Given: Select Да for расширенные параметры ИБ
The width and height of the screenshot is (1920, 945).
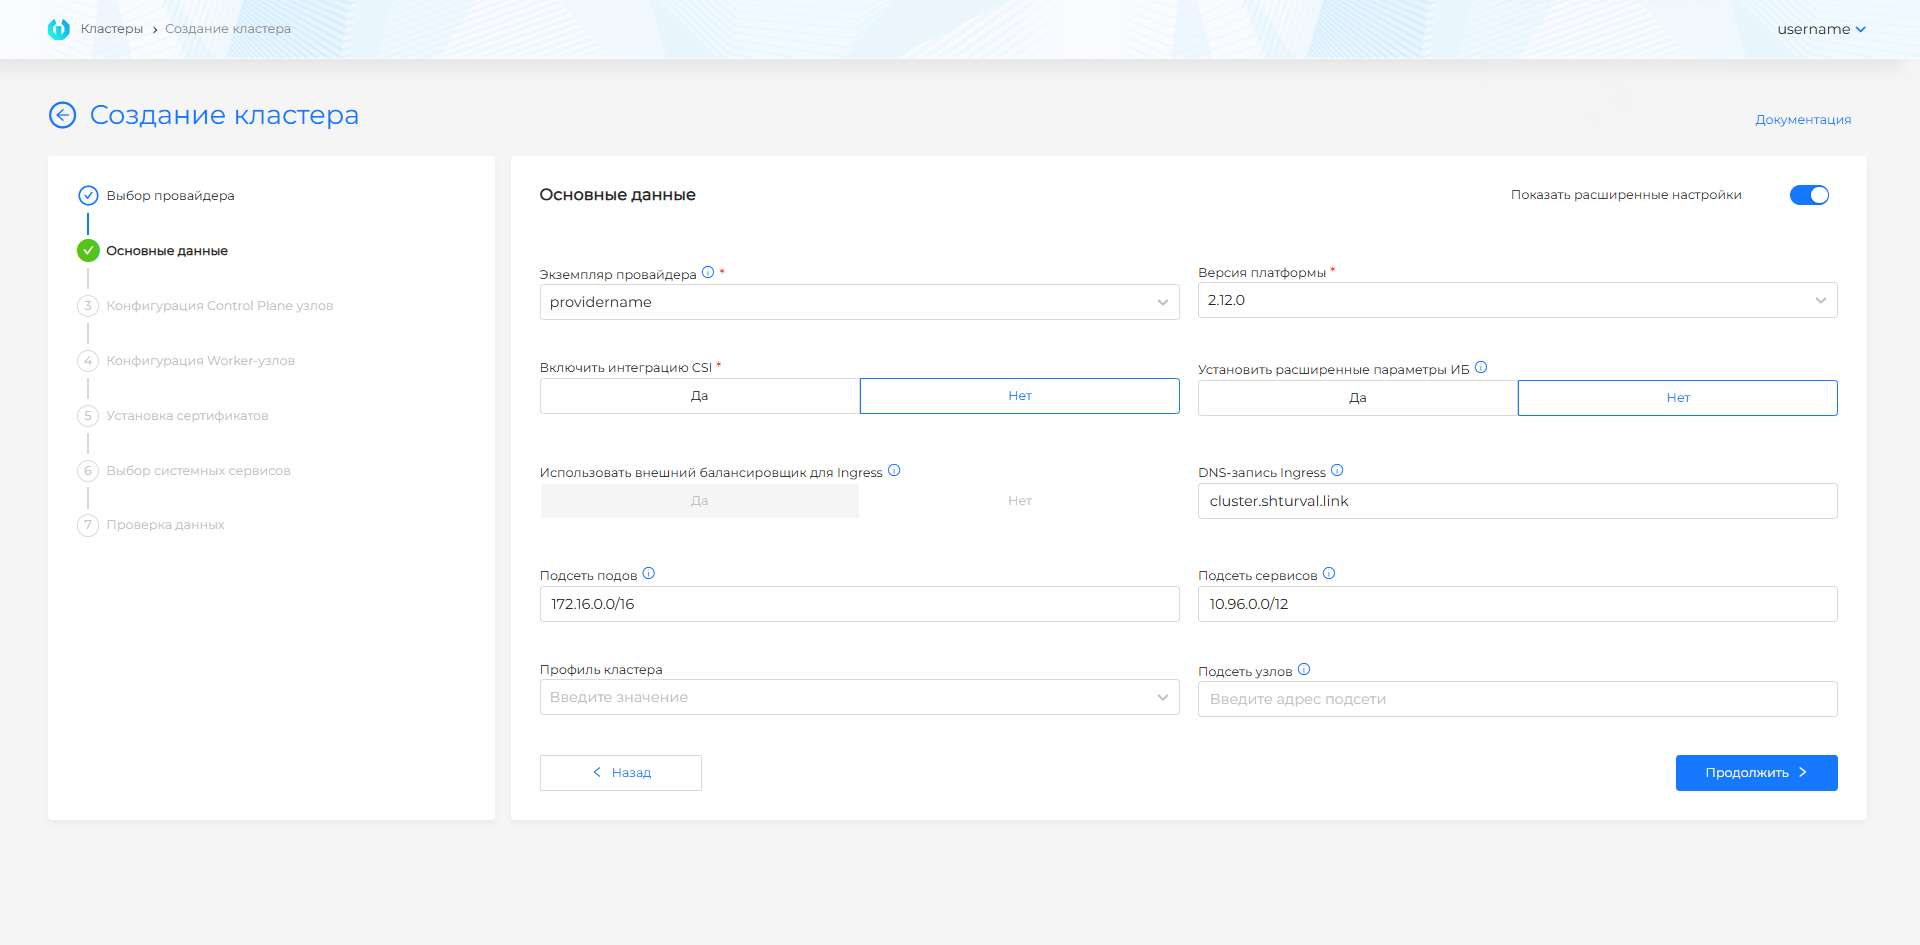Looking at the screenshot, I should pyautogui.click(x=1357, y=398).
